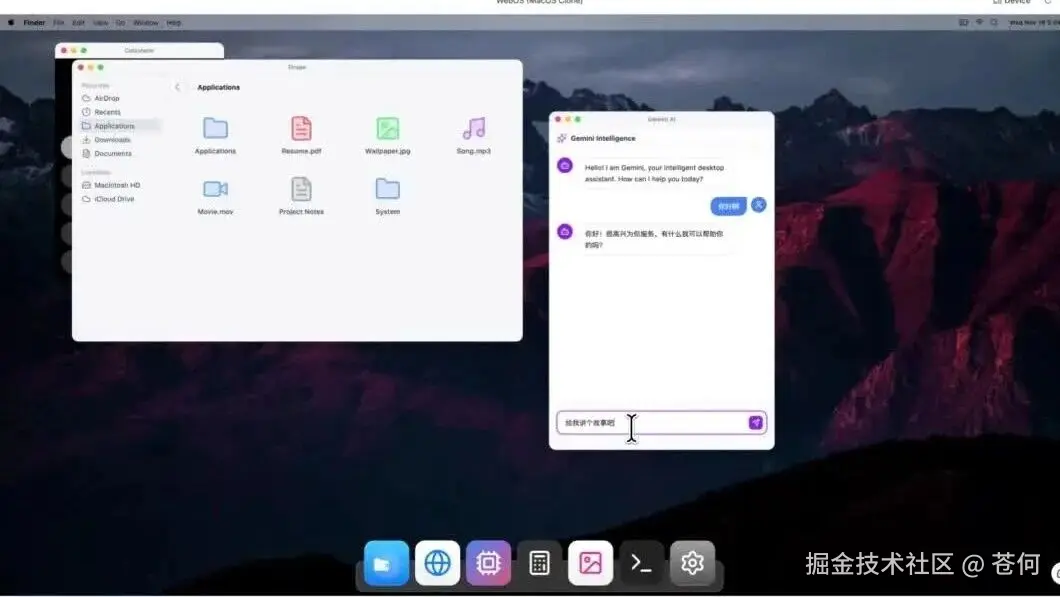Screen dimensions: 1060x597
Task: Select the System folder icon
Action: [388, 189]
